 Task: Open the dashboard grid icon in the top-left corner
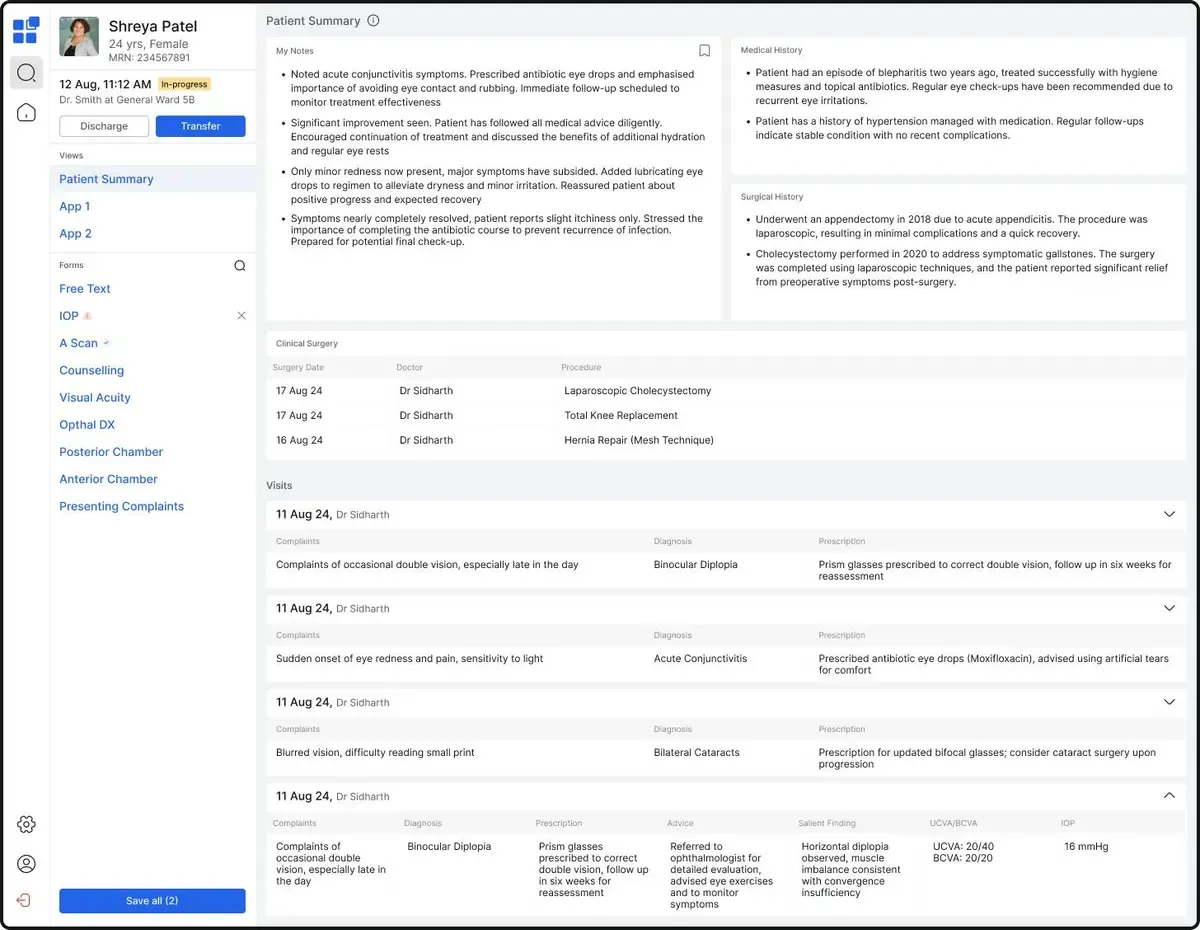[x=26, y=30]
